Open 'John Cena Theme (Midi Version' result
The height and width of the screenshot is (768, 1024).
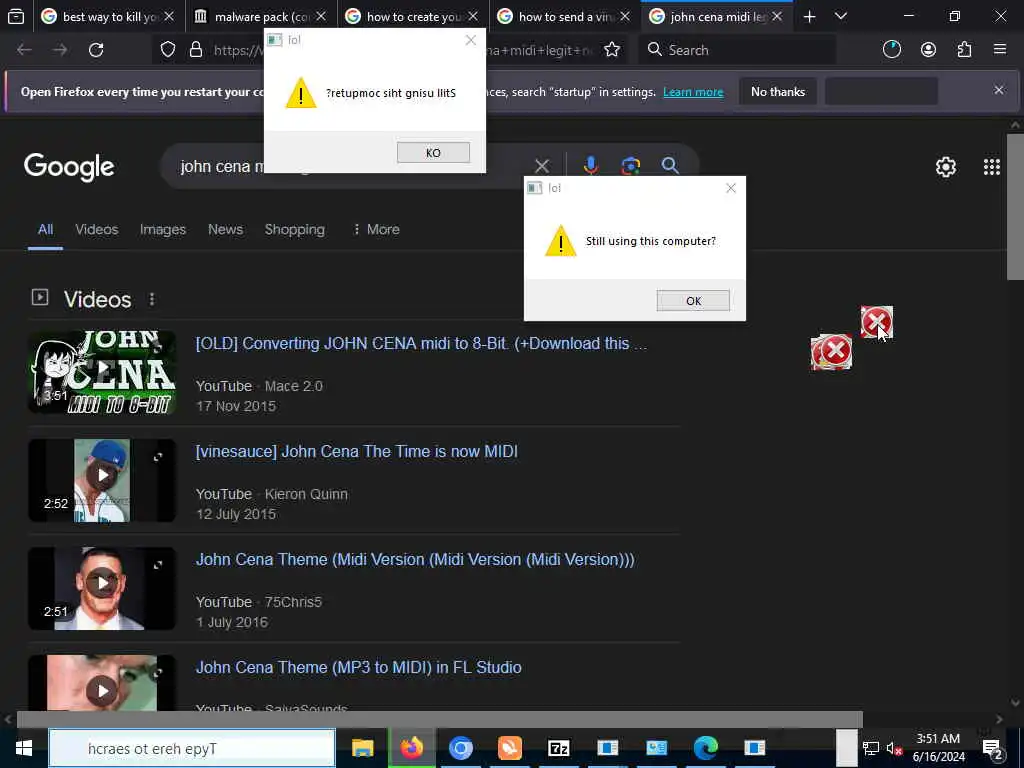click(415, 559)
